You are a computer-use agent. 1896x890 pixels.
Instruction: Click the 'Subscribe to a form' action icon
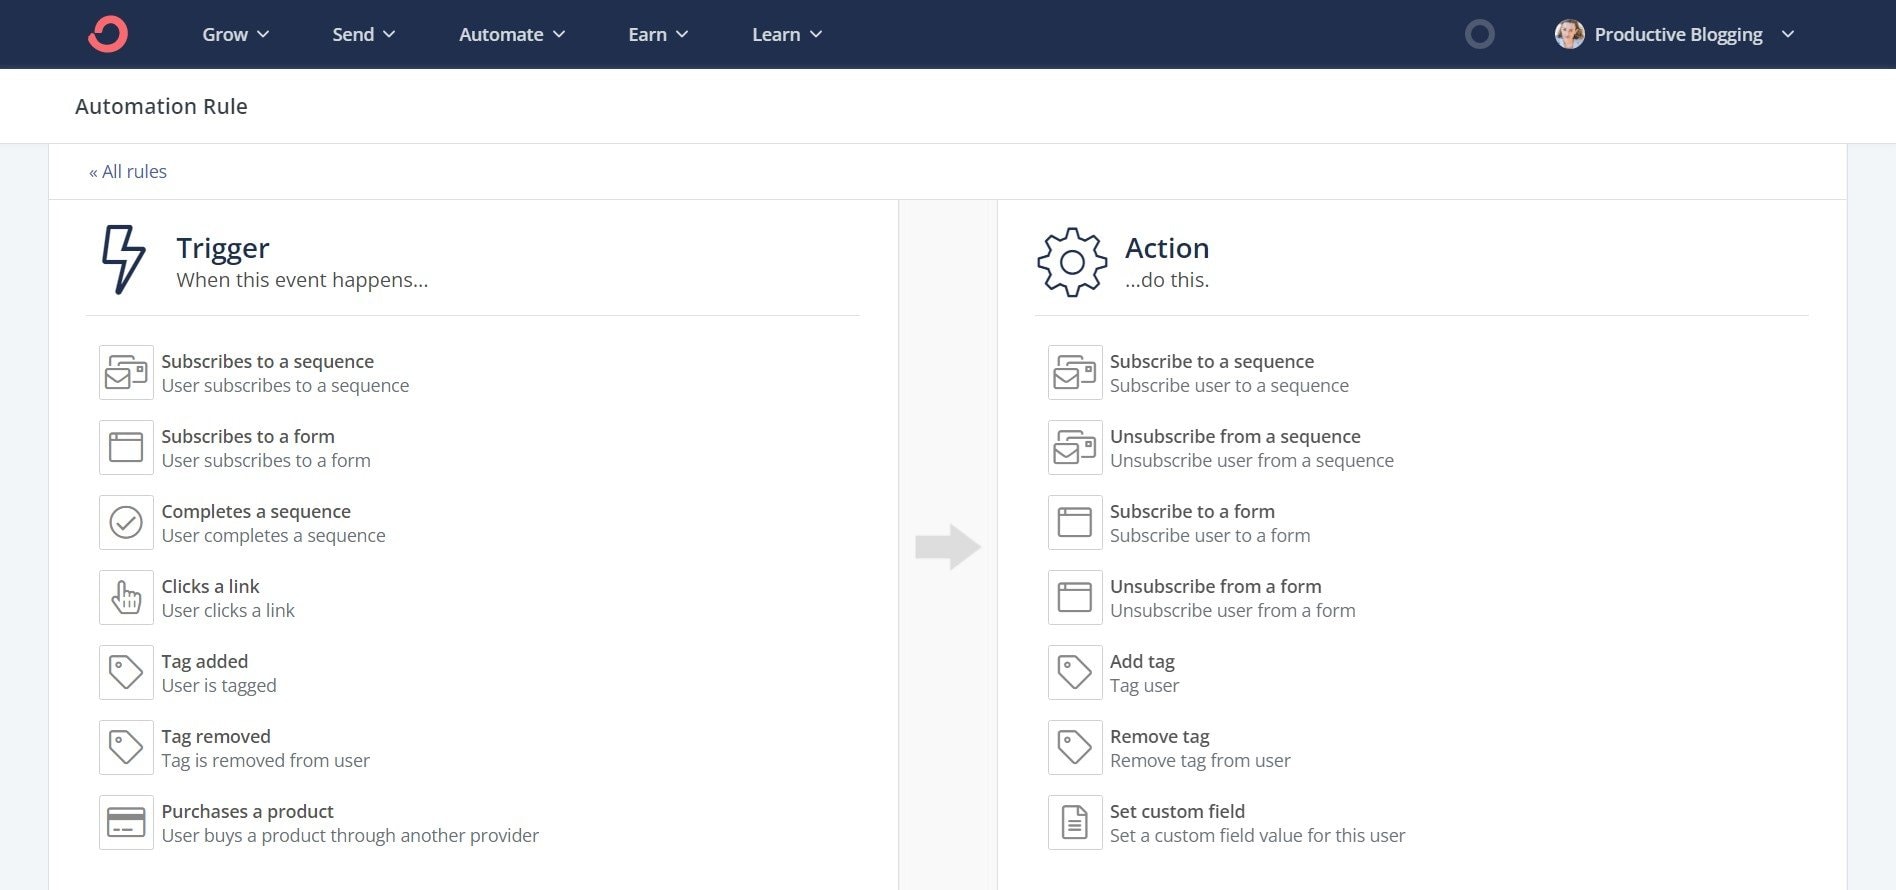(x=1075, y=522)
